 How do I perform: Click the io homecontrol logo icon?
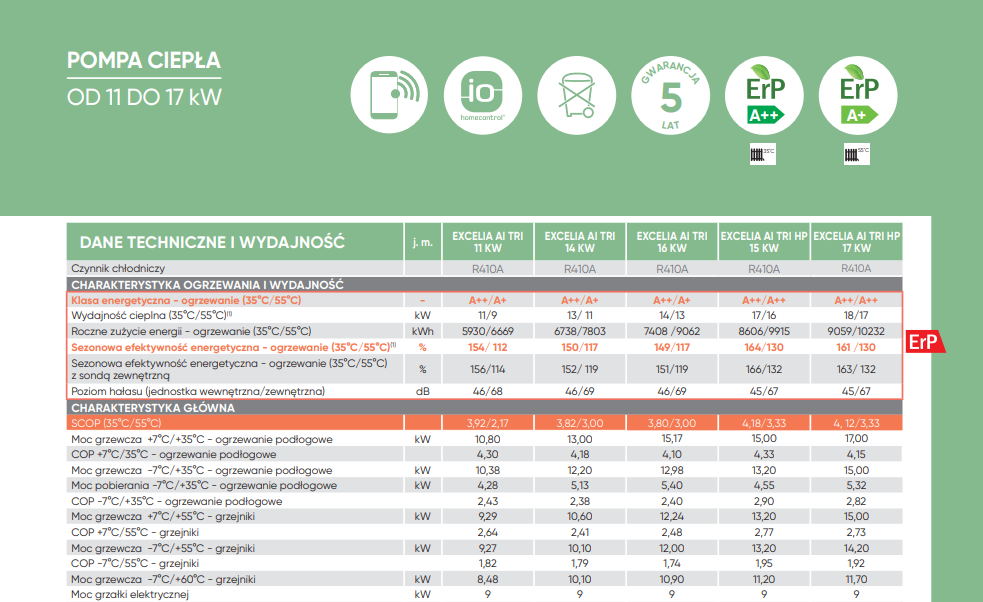[x=481, y=95]
